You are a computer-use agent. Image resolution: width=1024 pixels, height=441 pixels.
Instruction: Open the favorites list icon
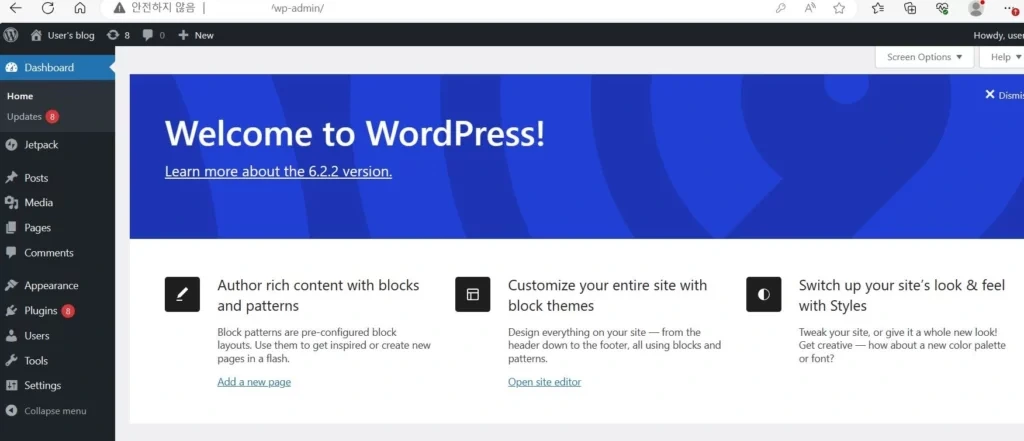point(878,8)
